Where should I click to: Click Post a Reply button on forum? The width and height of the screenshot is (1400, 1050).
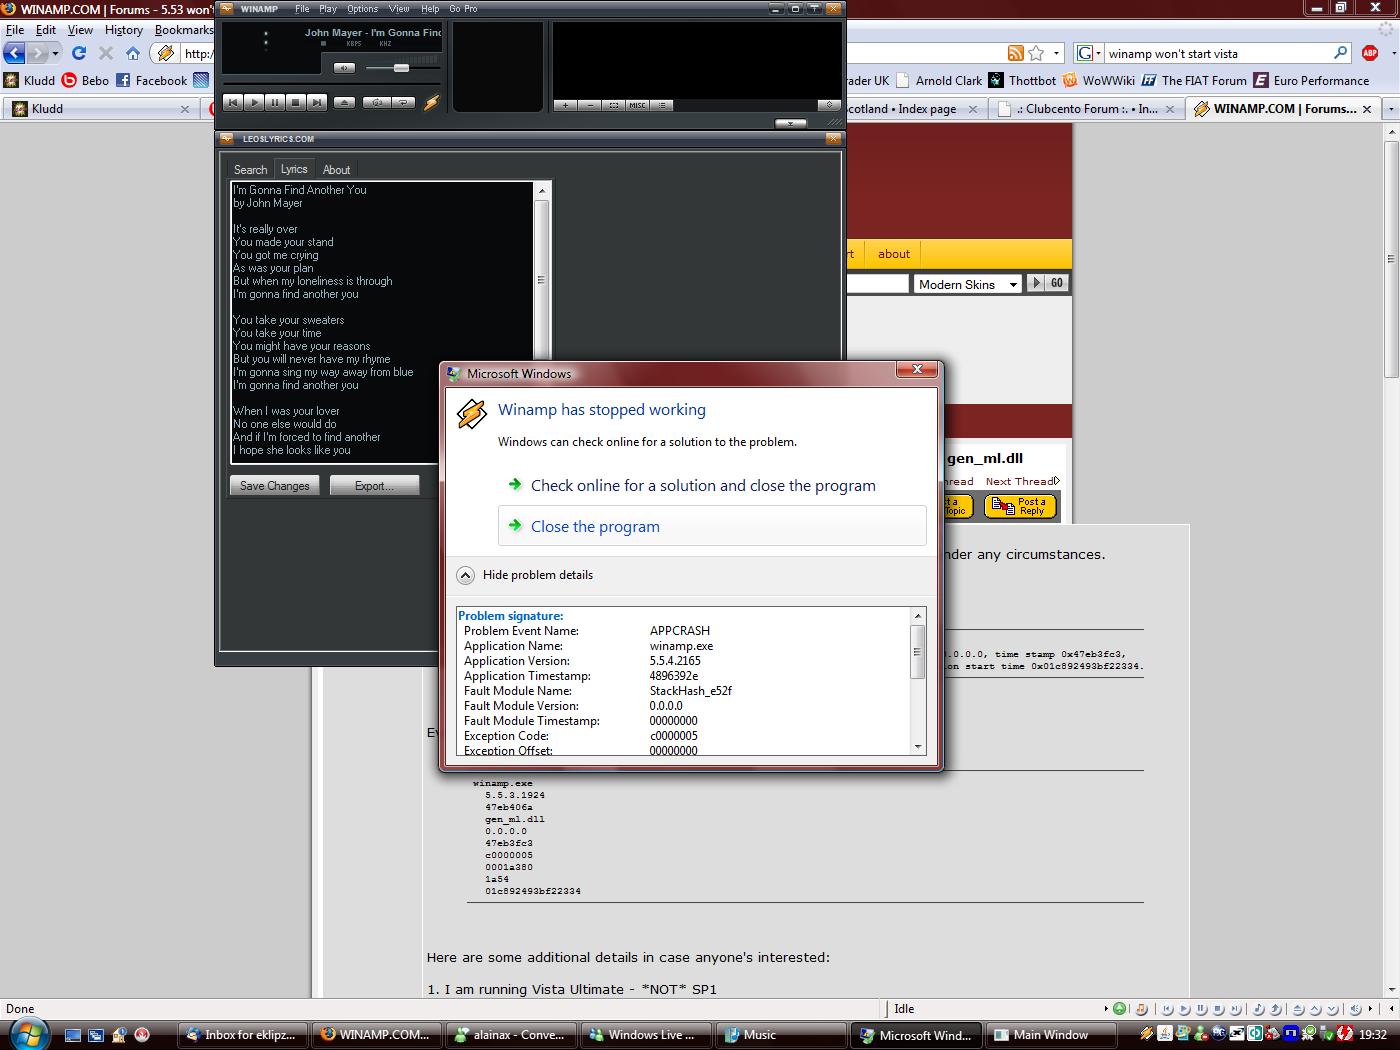[x=1020, y=507]
